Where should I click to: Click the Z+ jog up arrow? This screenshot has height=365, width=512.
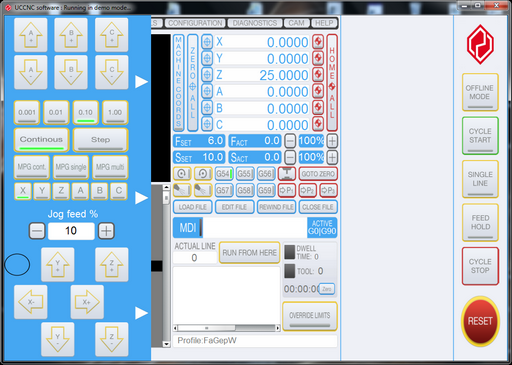point(112,265)
